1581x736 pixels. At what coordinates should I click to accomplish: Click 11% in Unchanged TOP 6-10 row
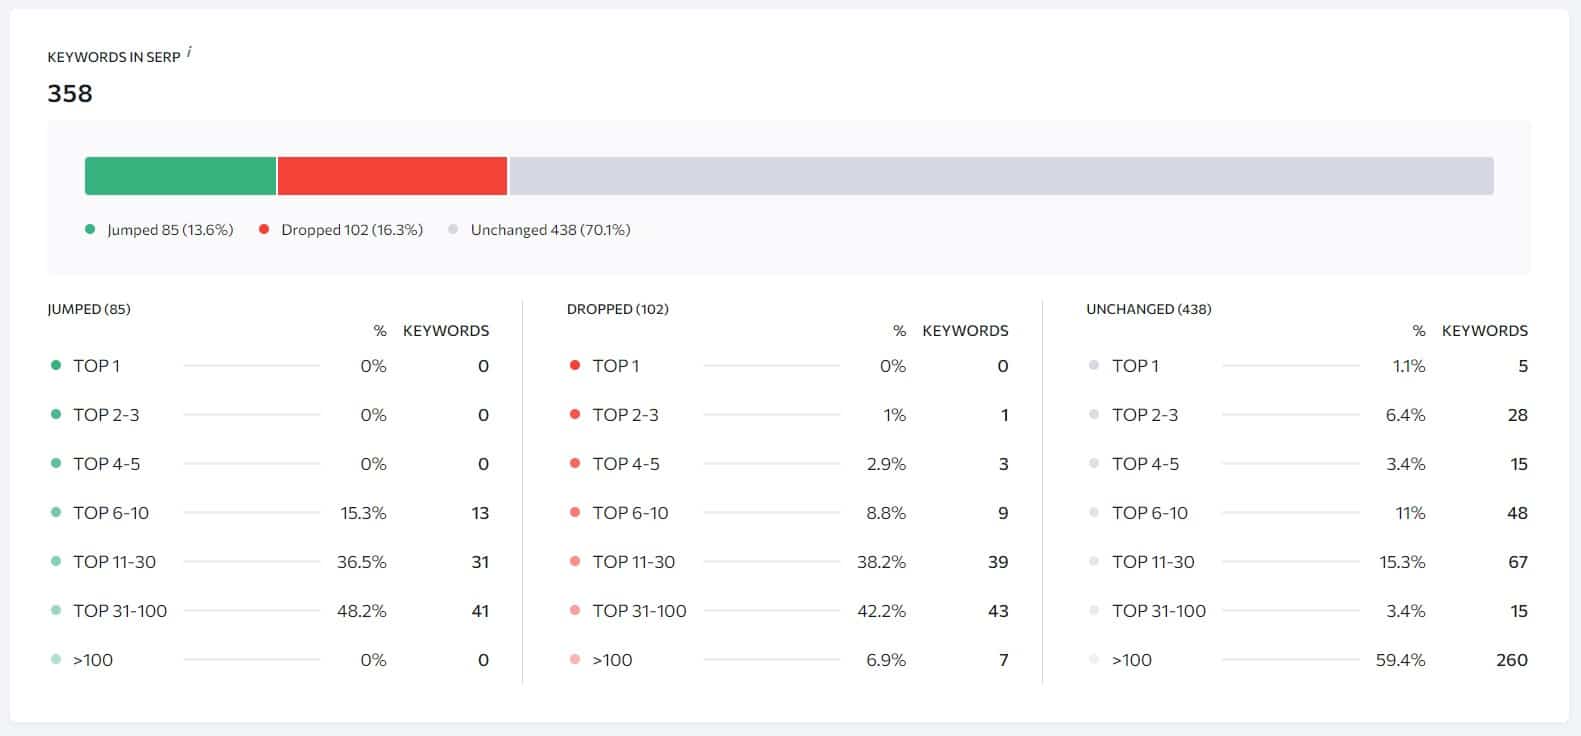click(1410, 513)
